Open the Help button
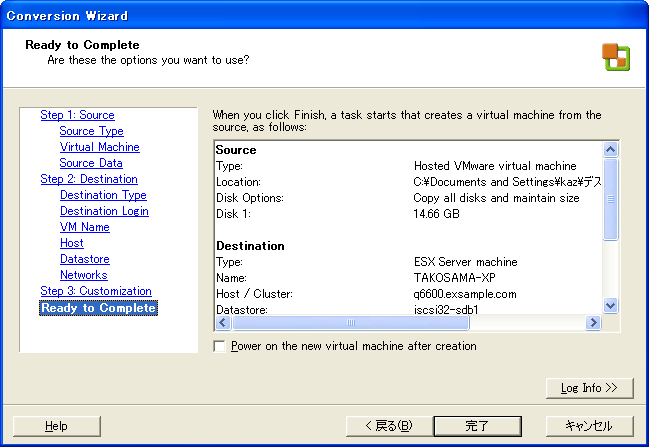Screen dimensions: 649x447 coord(57,426)
